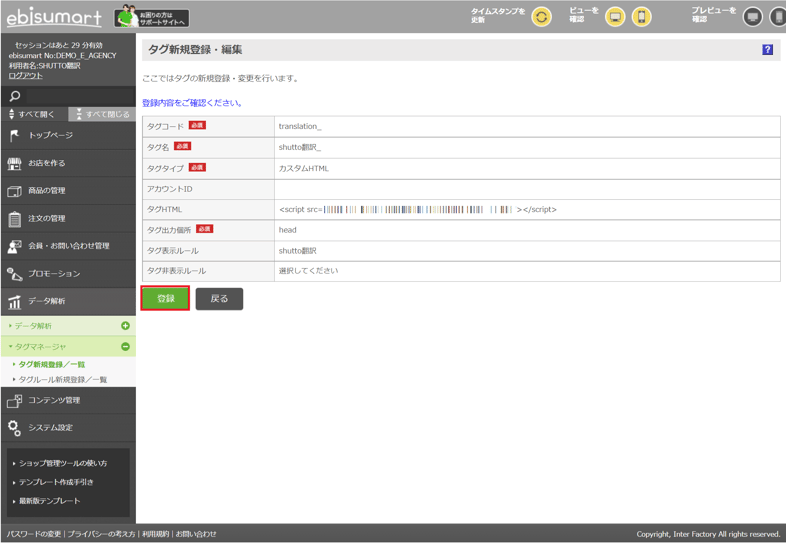Click the タグ表示ルール value shutto翻訳

coord(298,251)
